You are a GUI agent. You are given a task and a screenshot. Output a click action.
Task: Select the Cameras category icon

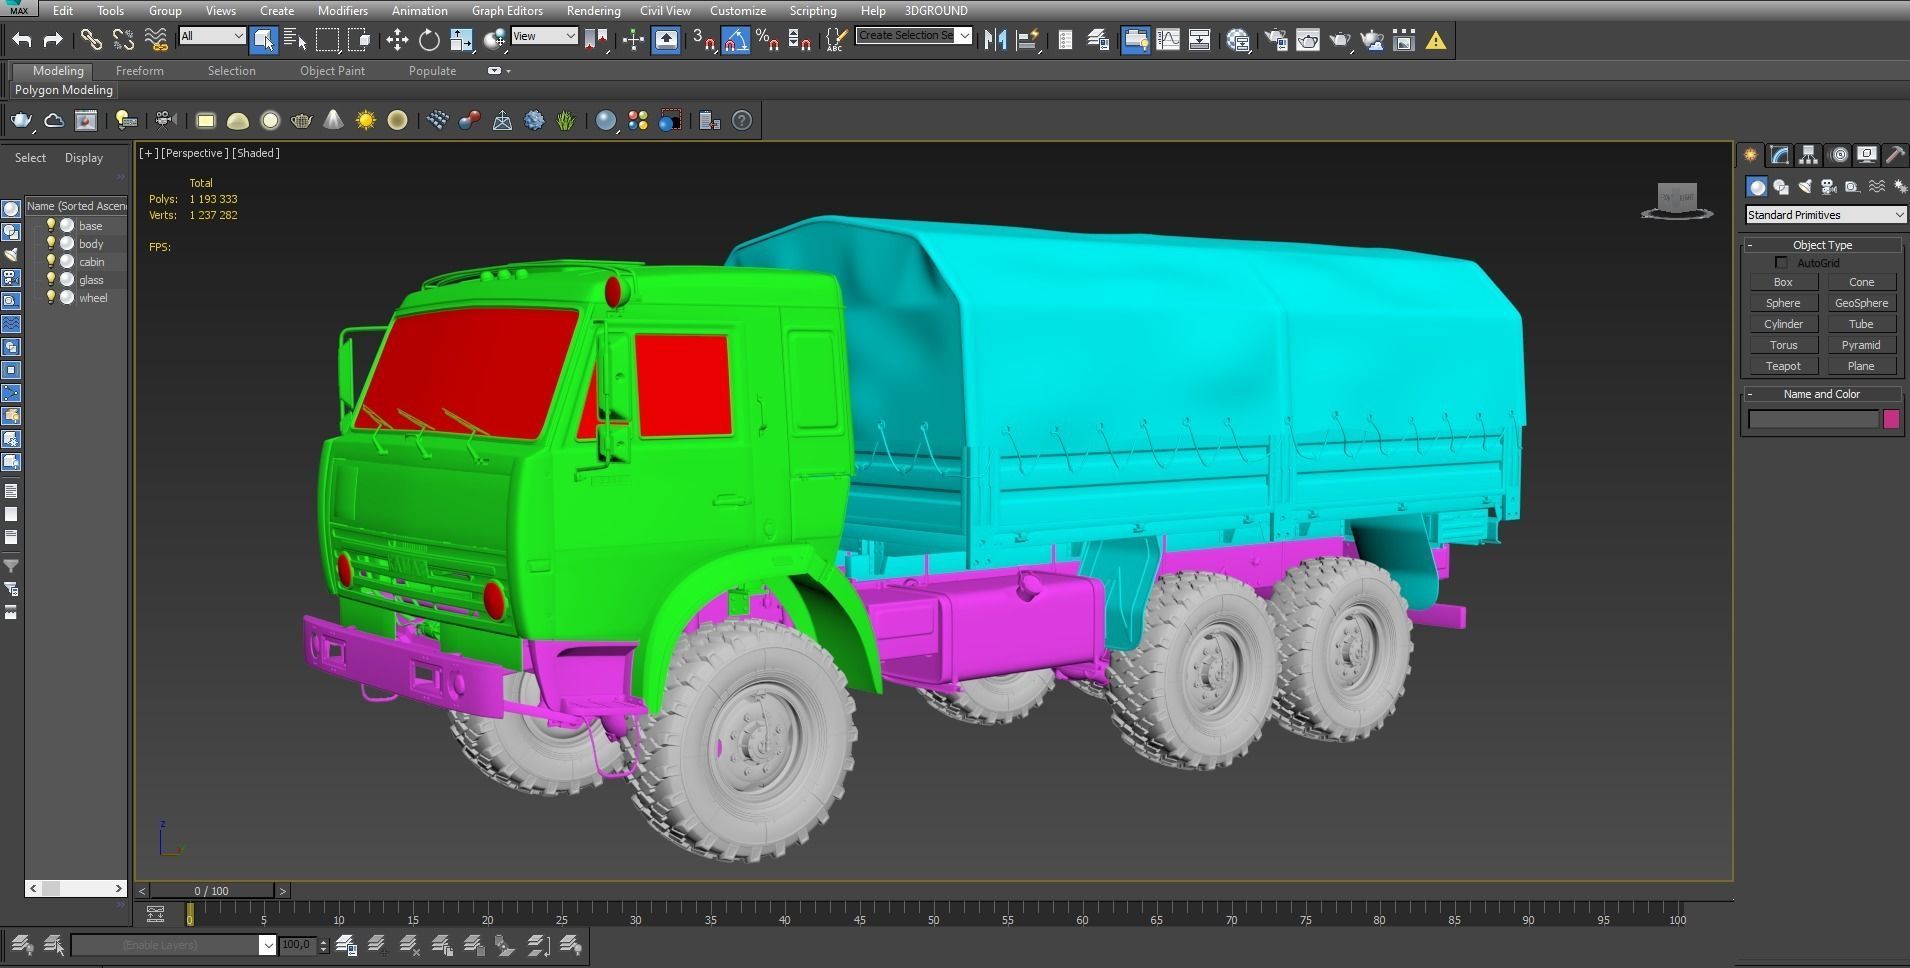pos(1829,187)
